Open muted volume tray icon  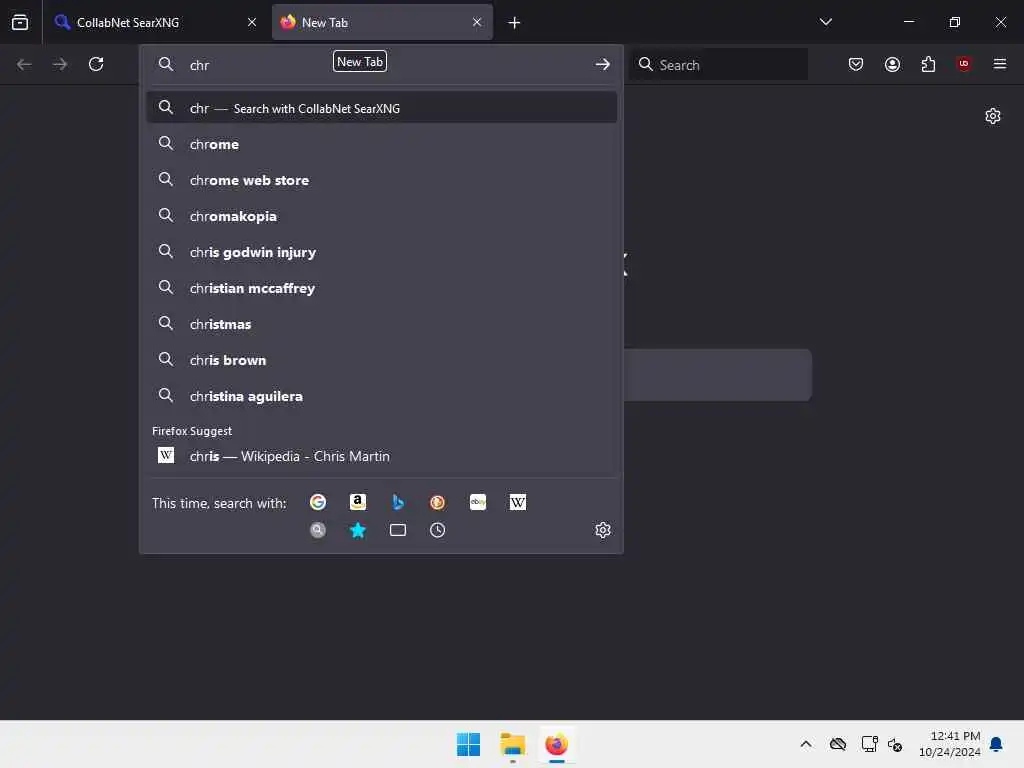click(x=895, y=744)
